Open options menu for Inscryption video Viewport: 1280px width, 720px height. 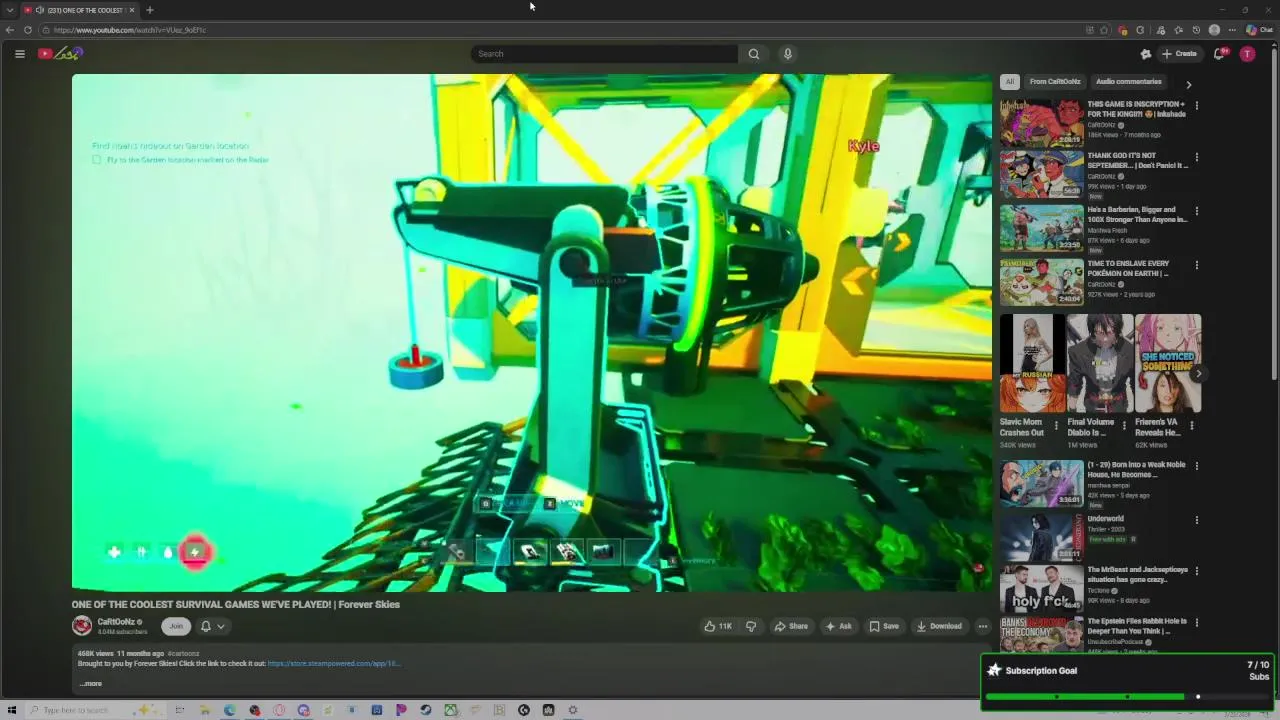click(1196, 105)
